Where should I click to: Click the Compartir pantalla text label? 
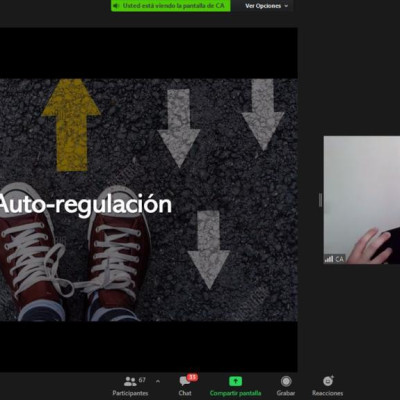tap(235, 393)
